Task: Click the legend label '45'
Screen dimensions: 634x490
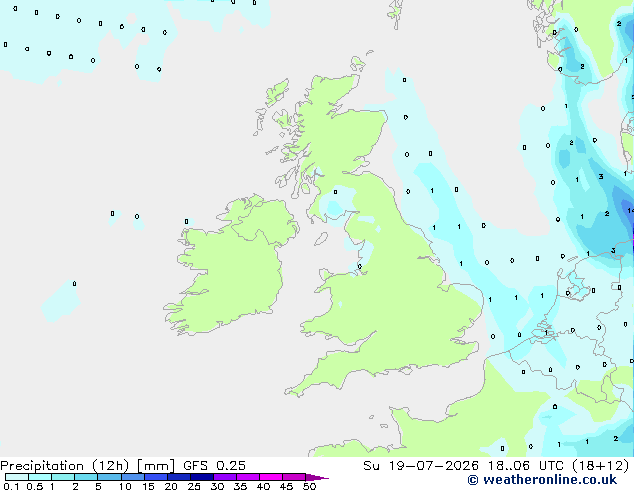Action: click(x=286, y=486)
